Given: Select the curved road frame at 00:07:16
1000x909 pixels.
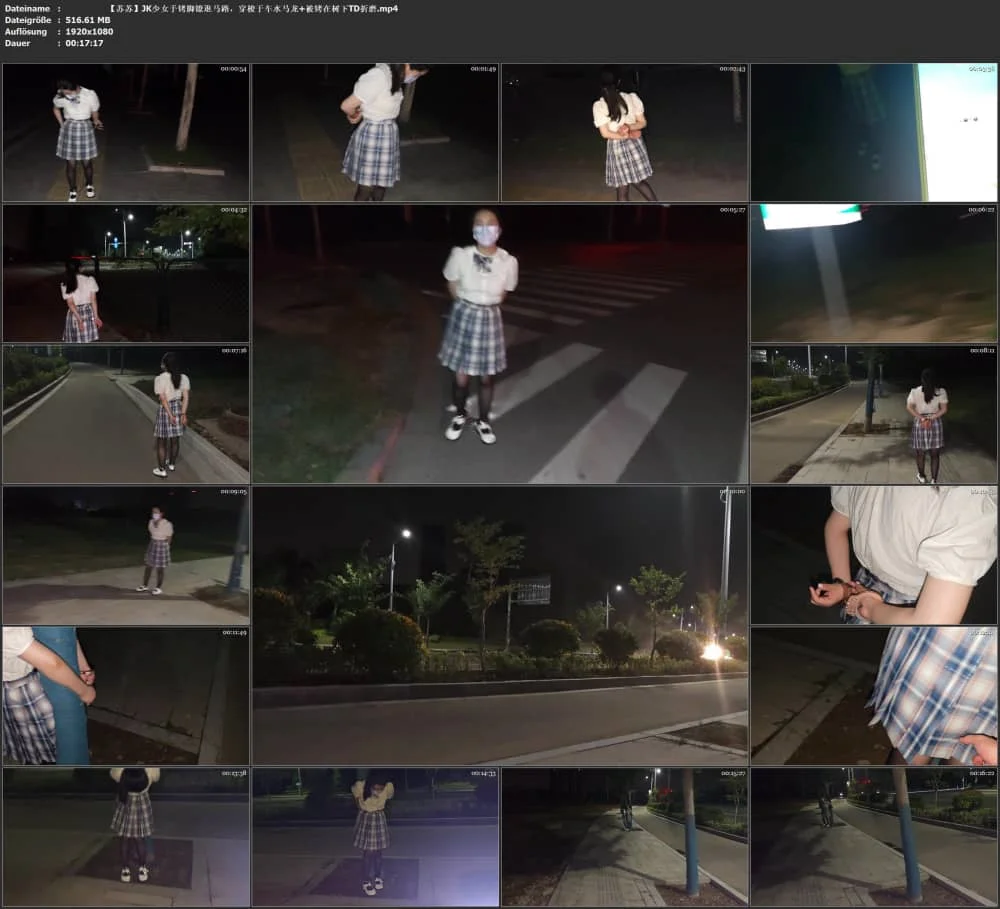Looking at the screenshot, I should point(126,415).
